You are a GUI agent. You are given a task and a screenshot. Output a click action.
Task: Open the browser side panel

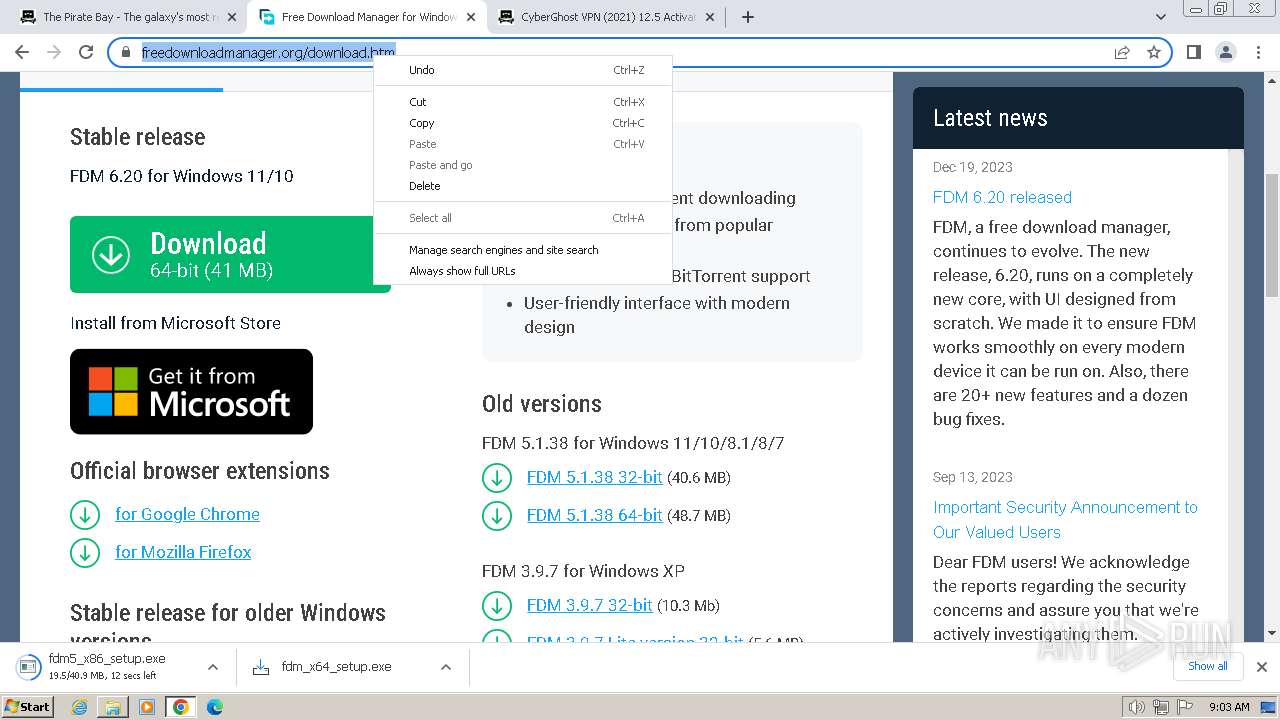1193,52
